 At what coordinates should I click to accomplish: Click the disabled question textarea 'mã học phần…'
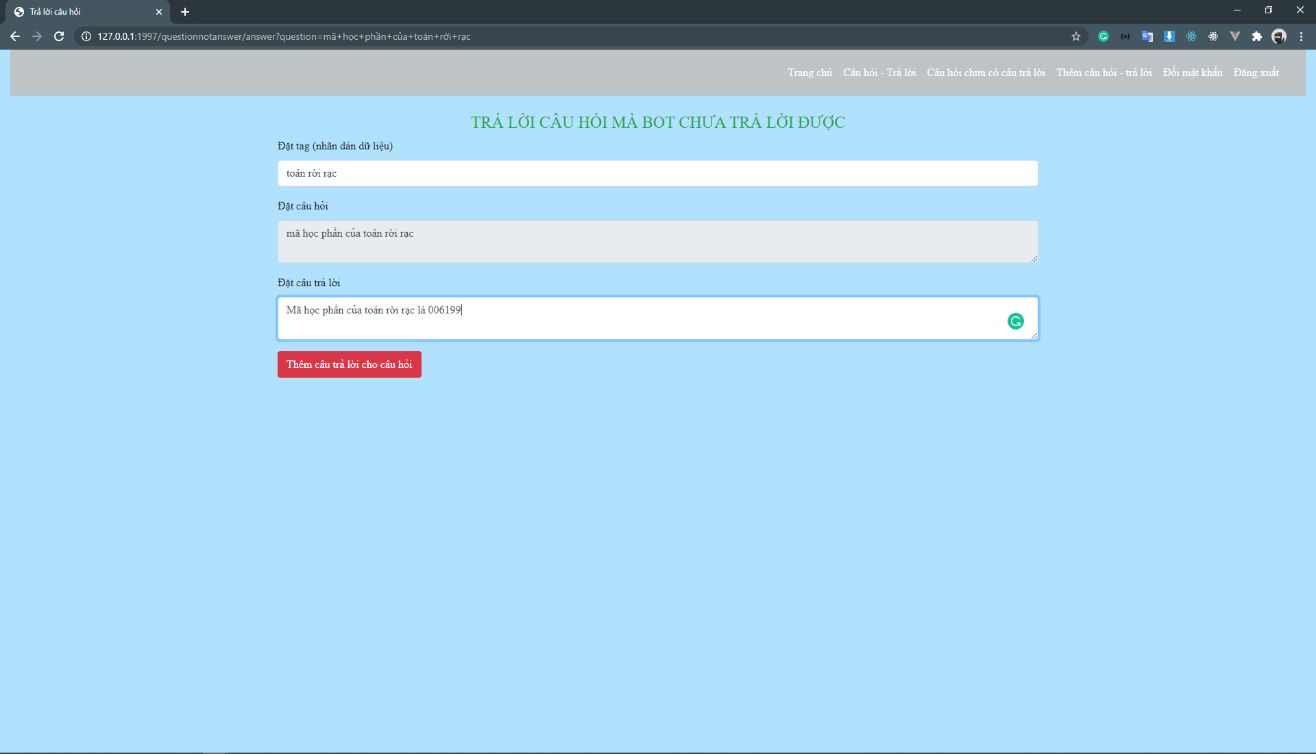click(x=657, y=242)
